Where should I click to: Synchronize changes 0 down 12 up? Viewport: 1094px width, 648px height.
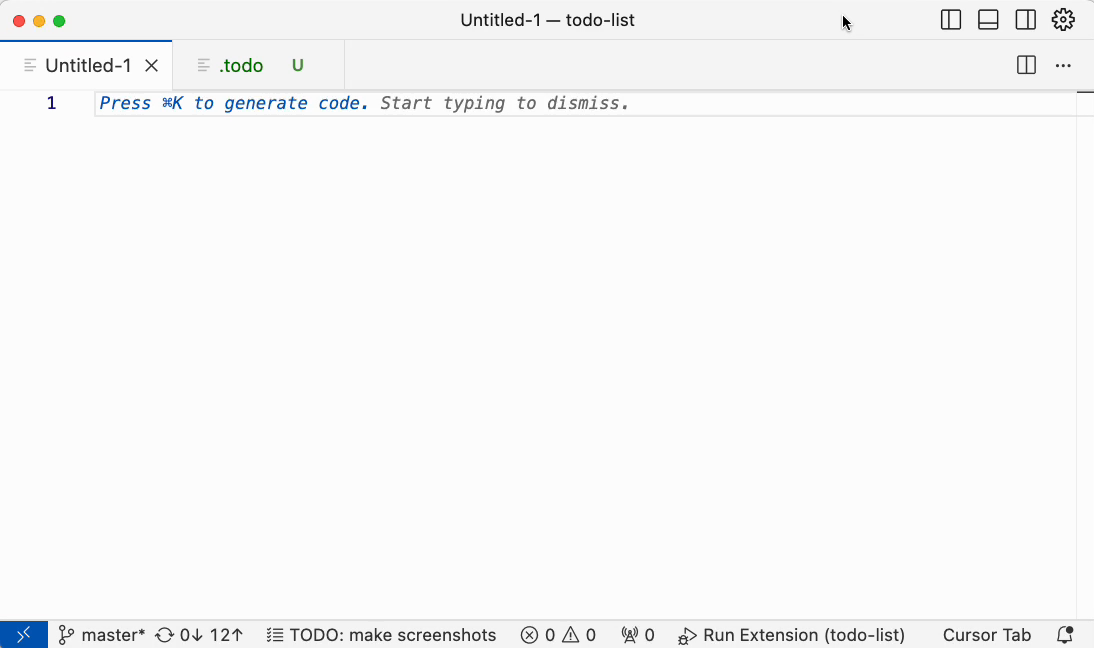tap(199, 635)
